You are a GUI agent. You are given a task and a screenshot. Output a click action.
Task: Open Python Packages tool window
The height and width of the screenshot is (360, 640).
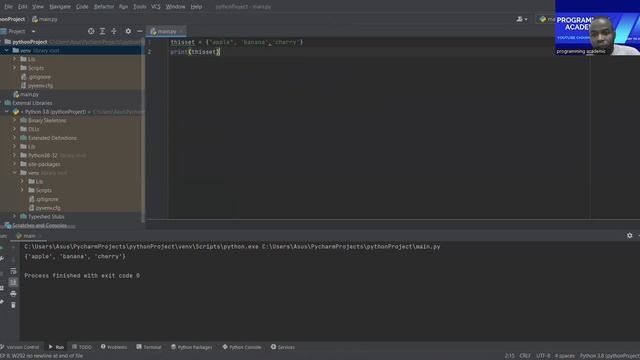click(x=191, y=347)
